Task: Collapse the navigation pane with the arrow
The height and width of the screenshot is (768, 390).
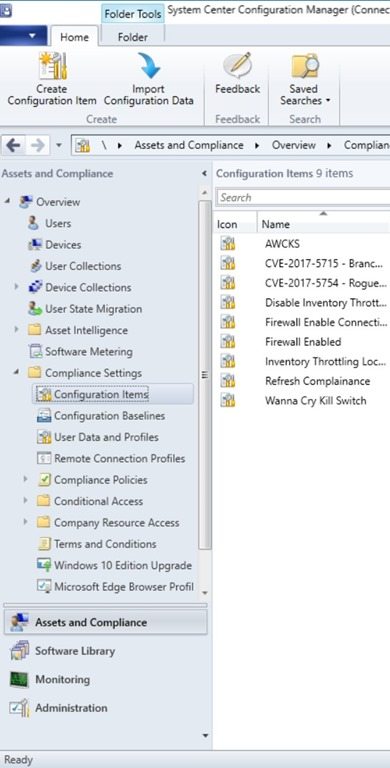Action: tap(204, 174)
